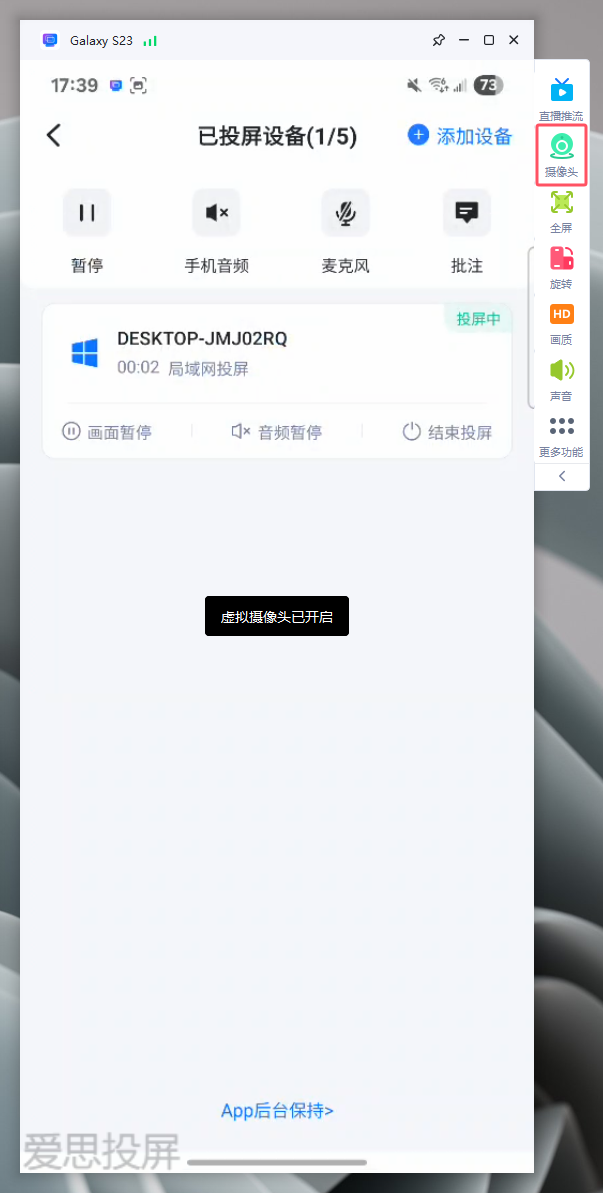The image size is (603, 1193).
Task: Pin the Galaxy S23 window on top
Action: [438, 41]
